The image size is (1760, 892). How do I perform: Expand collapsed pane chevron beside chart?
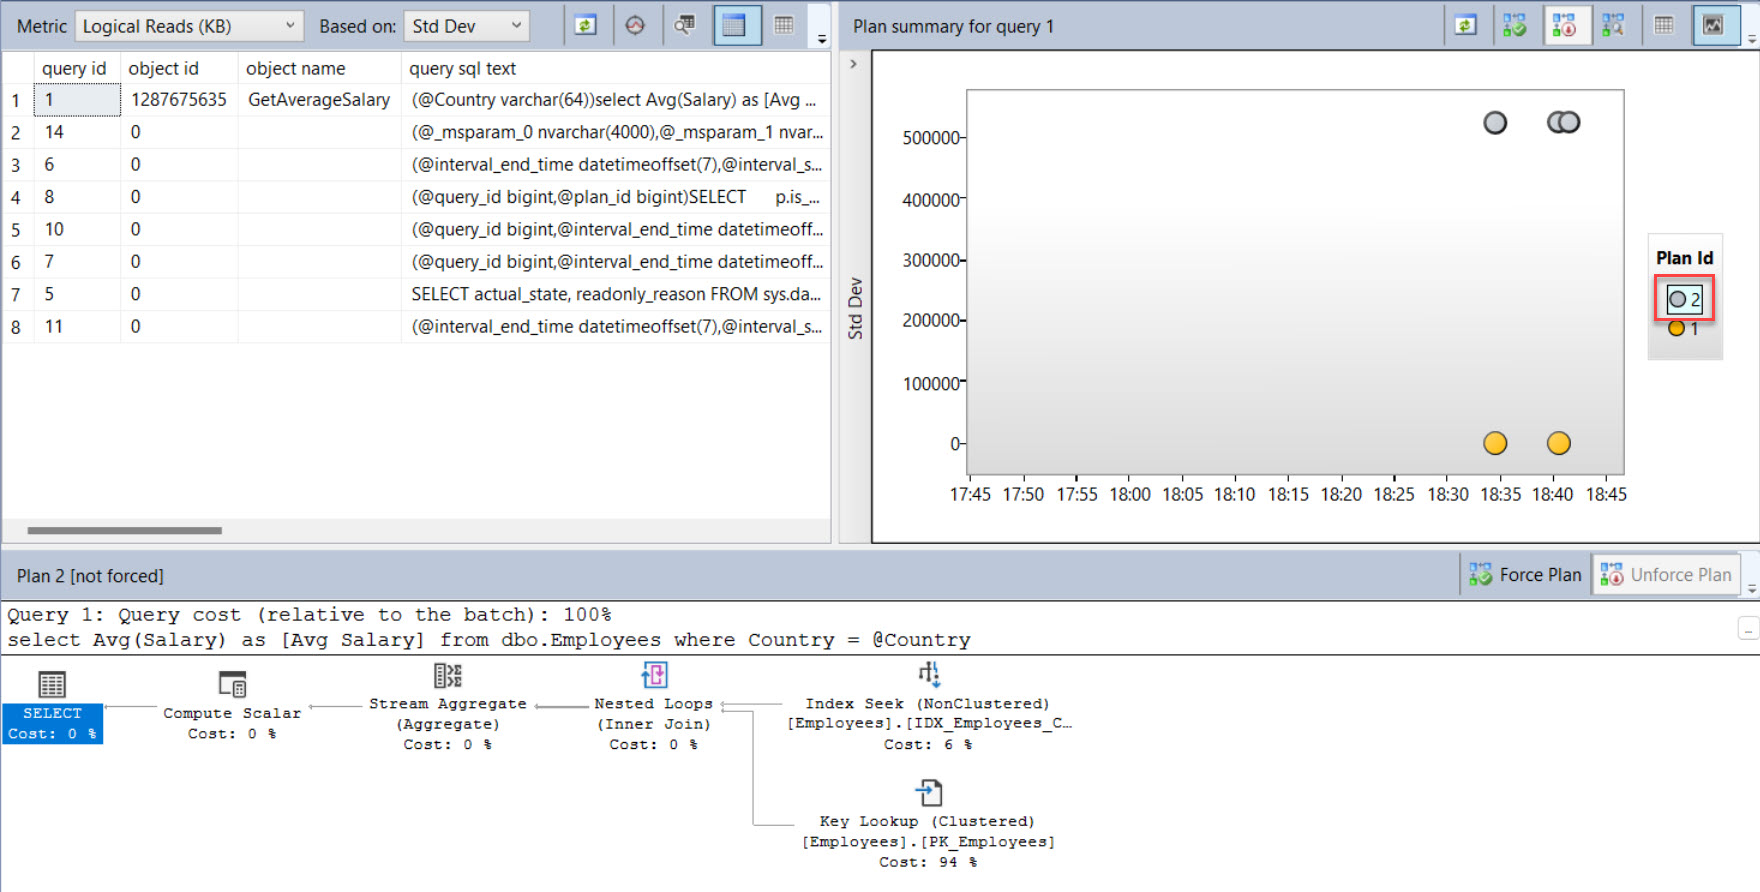(853, 64)
